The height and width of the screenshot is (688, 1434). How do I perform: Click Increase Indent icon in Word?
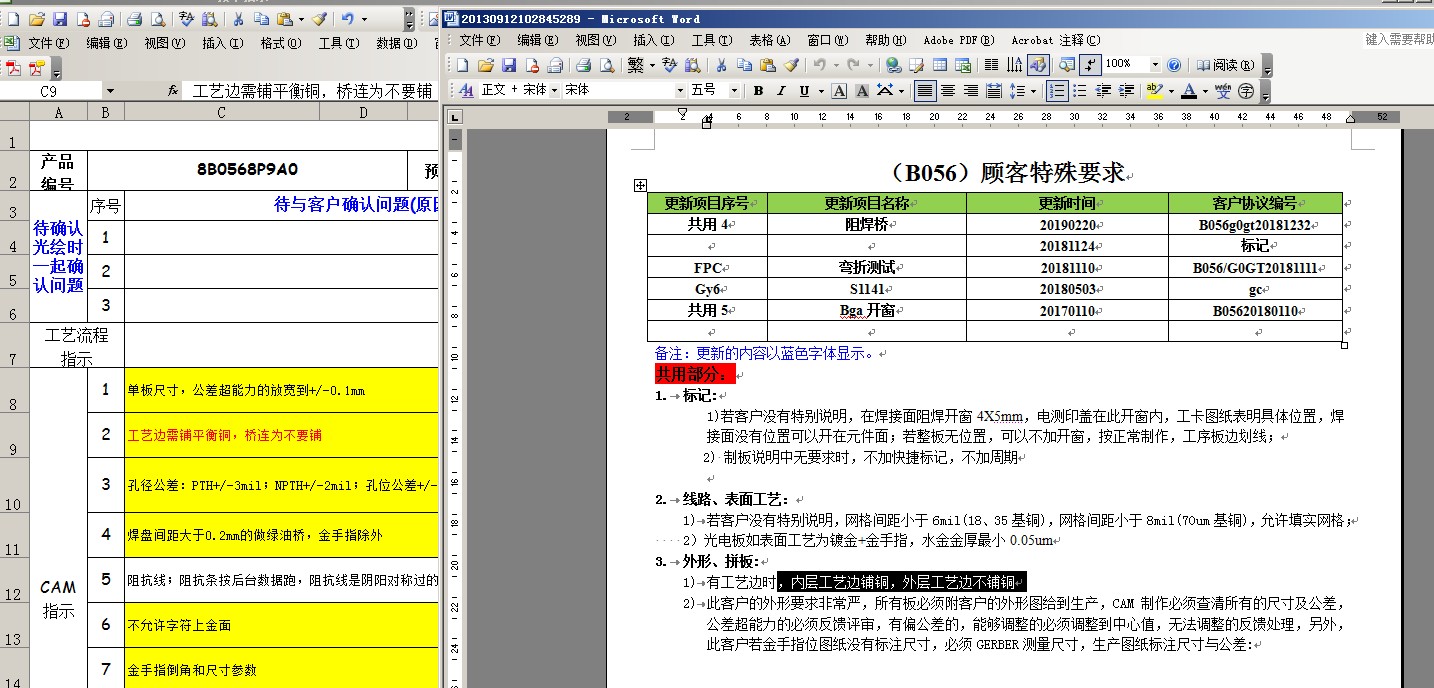pyautogui.click(x=1126, y=91)
